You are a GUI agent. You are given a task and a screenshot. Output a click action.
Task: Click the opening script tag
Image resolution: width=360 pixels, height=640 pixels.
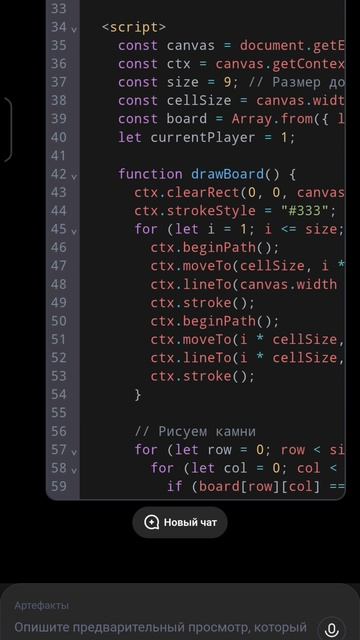[134, 27]
